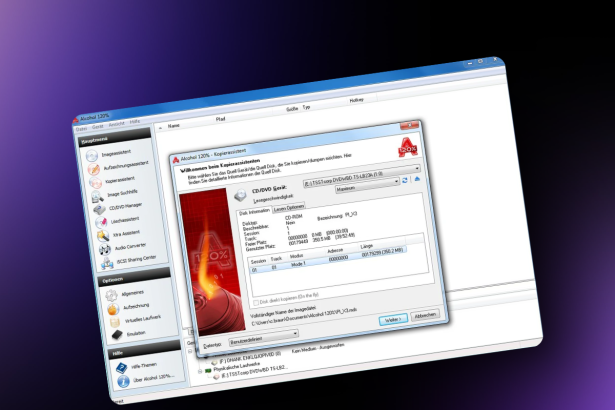This screenshot has height=410, width=615.
Task: Open the Gerät menu
Action: 98,127
